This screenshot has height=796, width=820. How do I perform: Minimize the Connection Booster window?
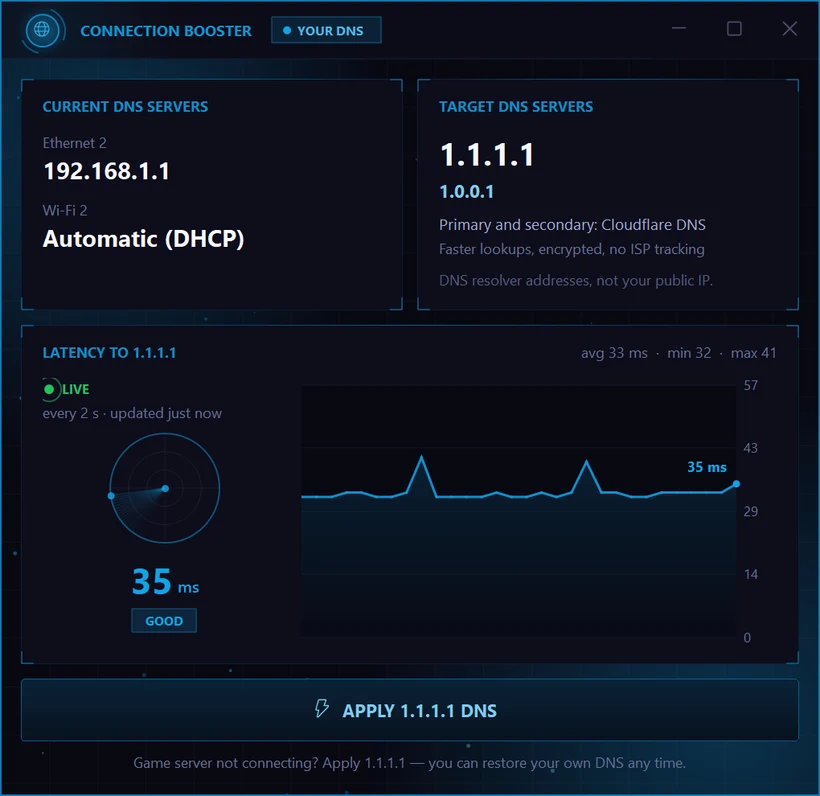tap(679, 28)
